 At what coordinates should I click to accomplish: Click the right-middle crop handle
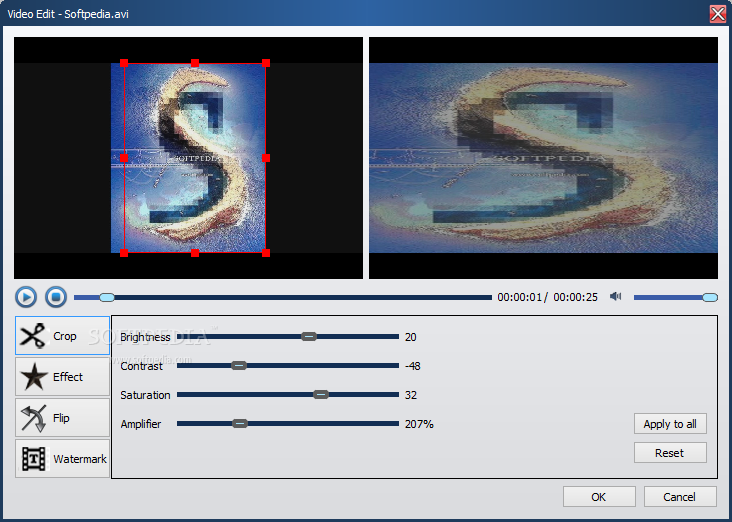266,158
